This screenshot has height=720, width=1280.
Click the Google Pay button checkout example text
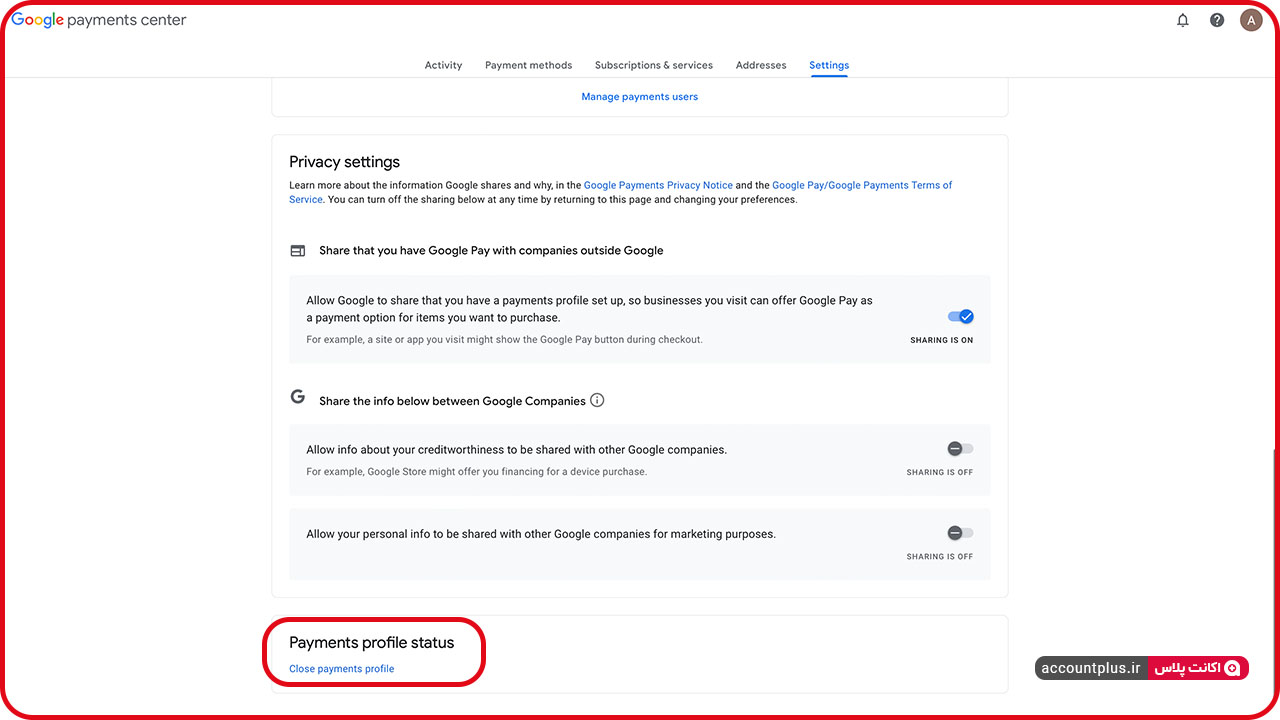click(505, 340)
